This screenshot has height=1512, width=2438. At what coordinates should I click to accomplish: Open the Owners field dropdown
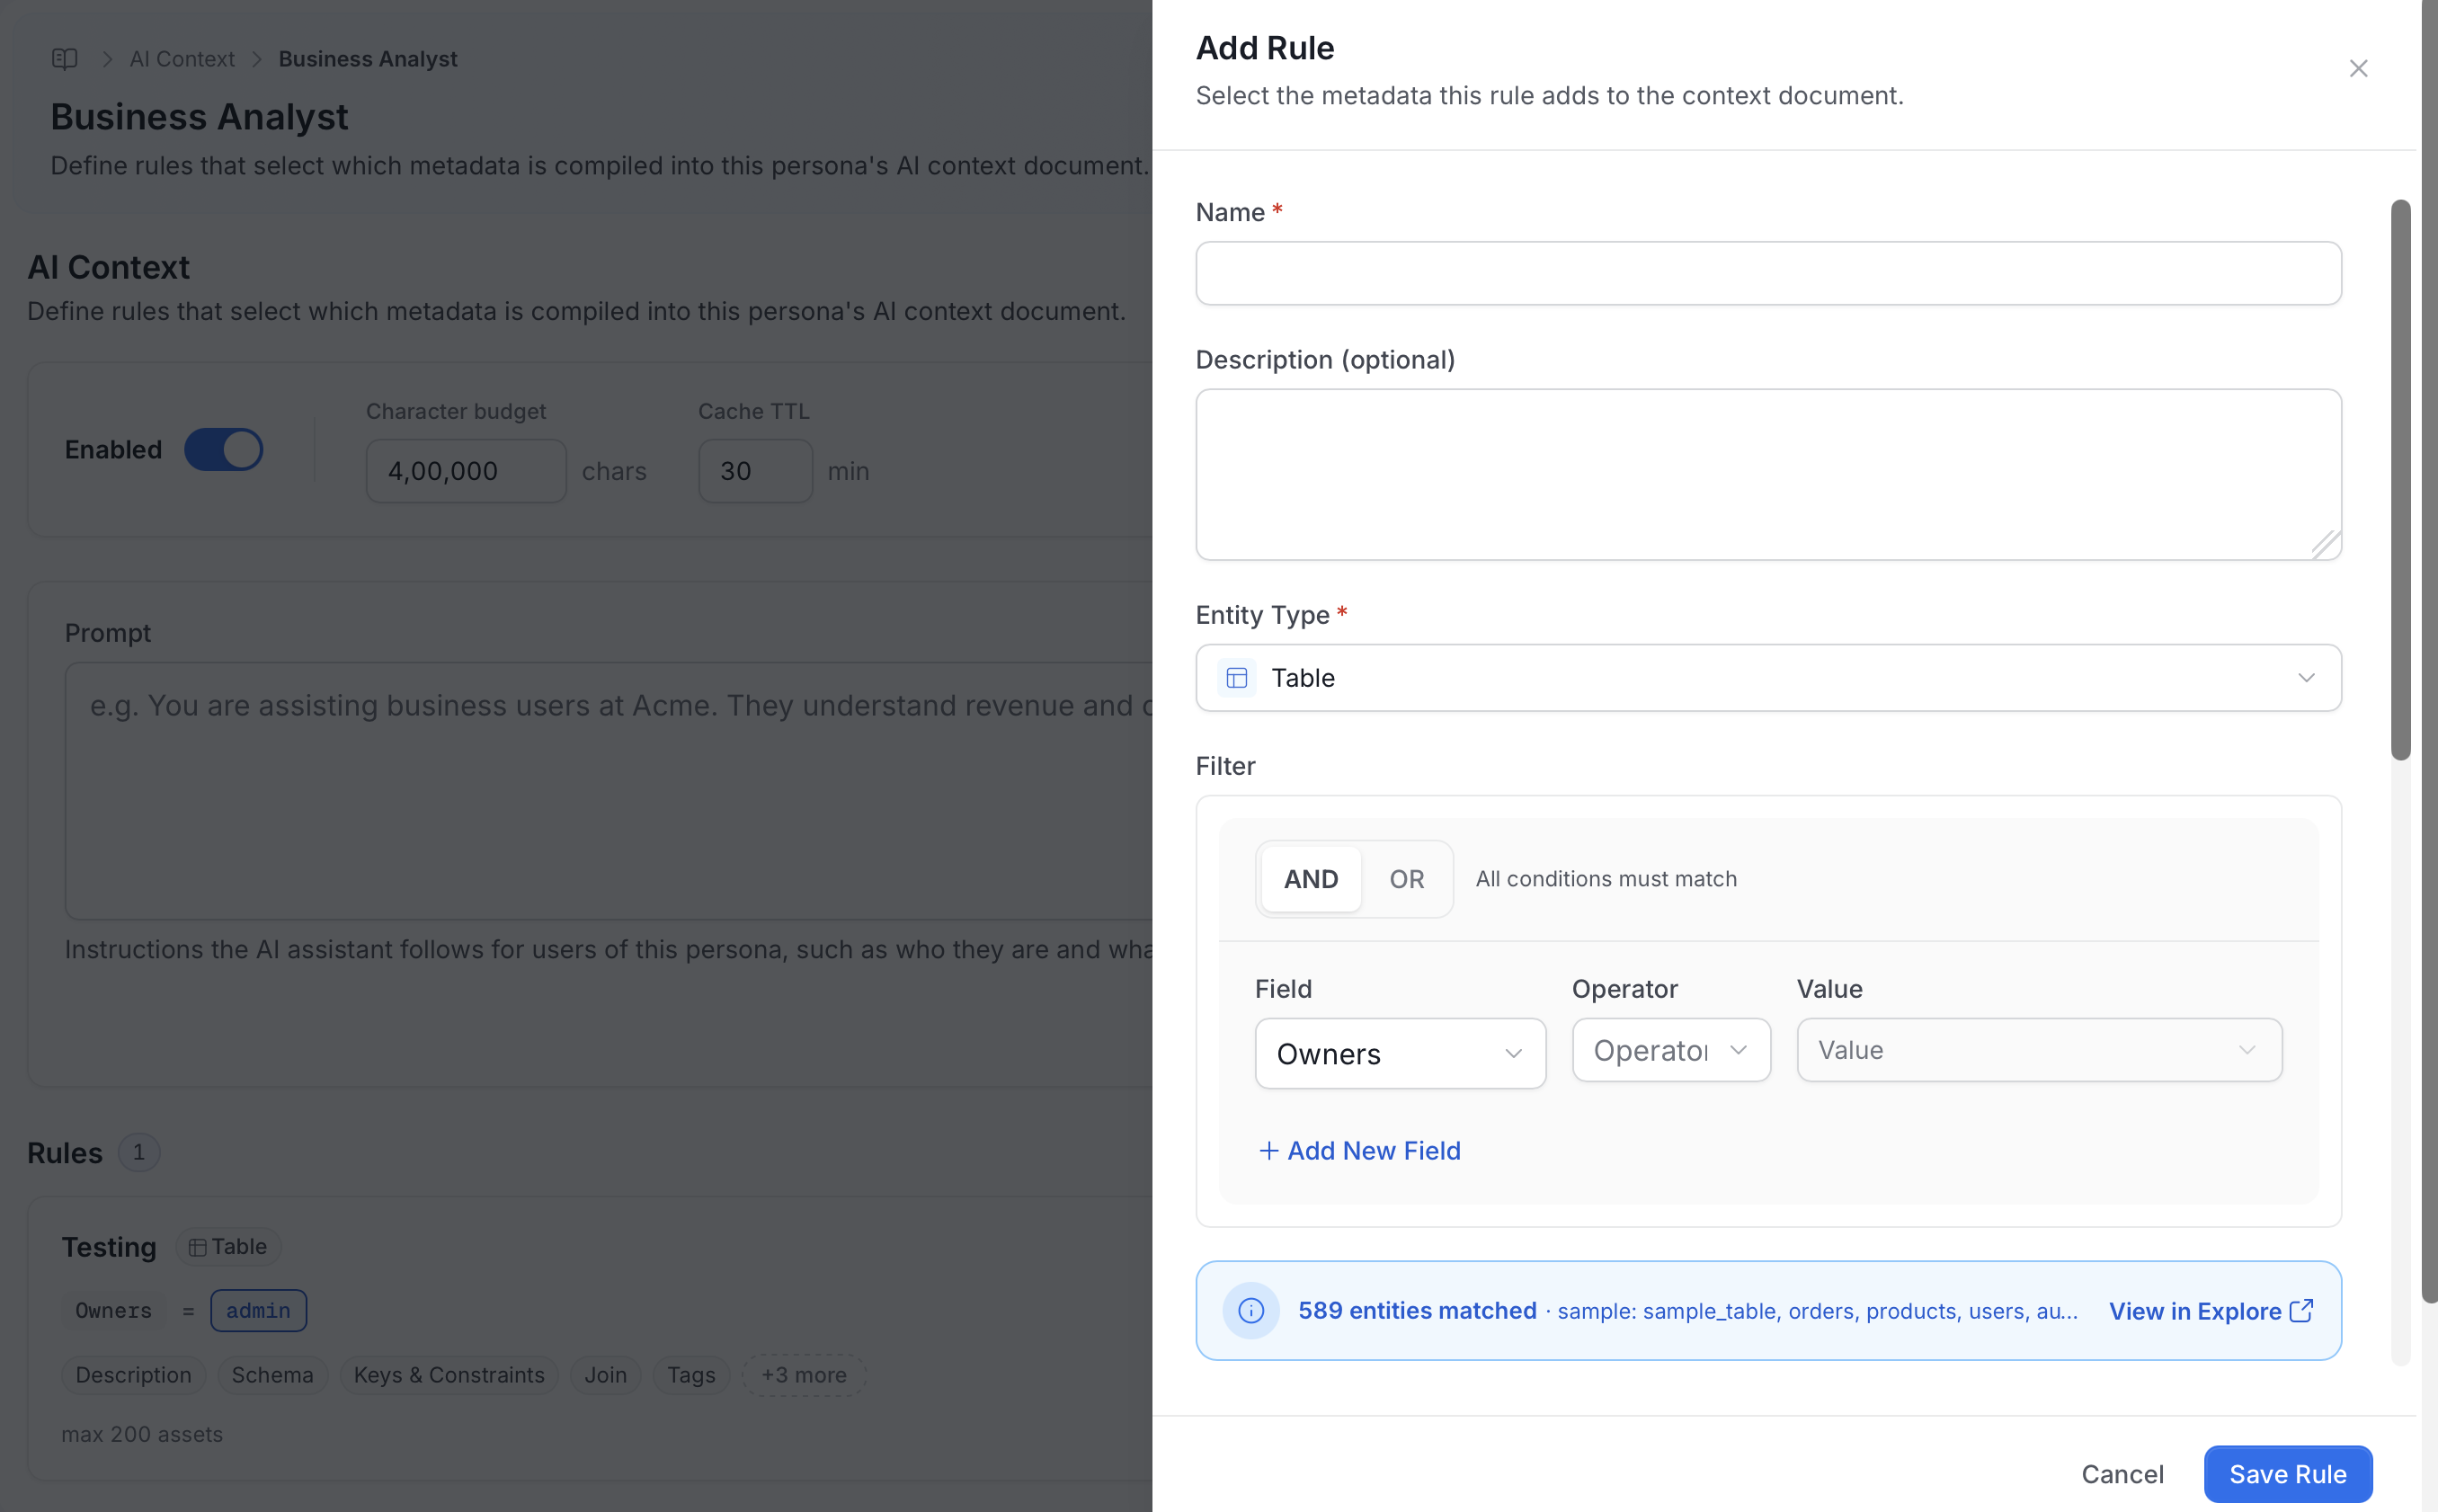click(1400, 1053)
